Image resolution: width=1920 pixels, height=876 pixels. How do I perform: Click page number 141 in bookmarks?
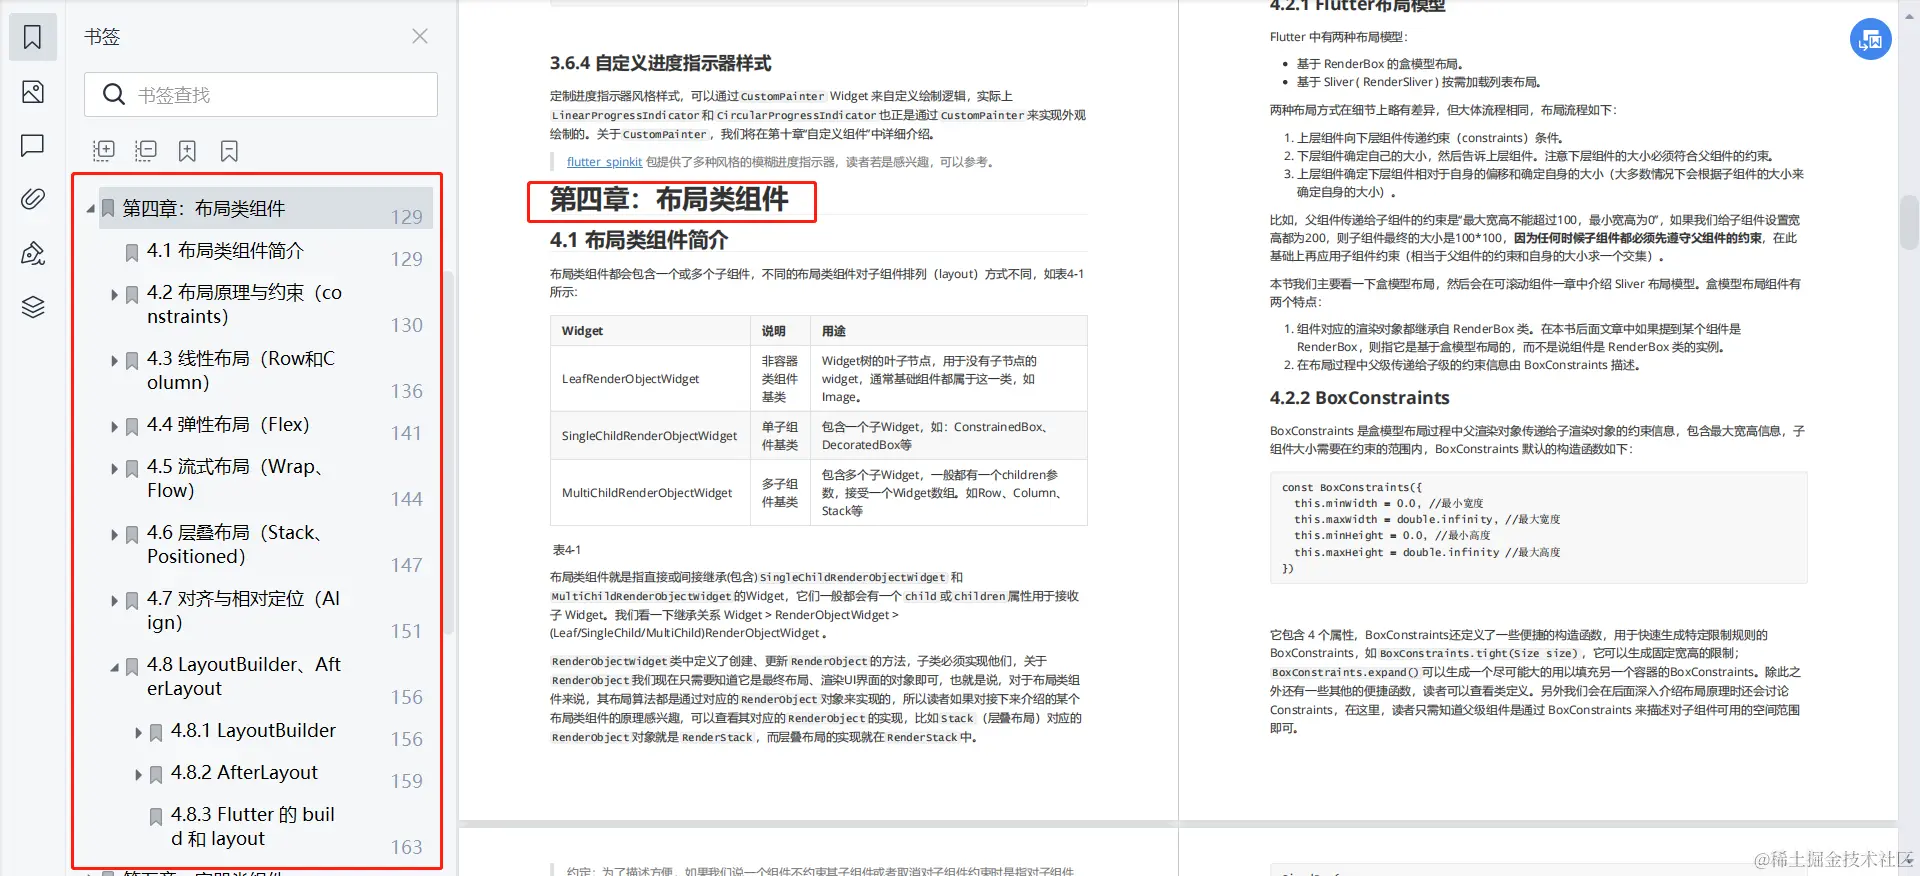pyautogui.click(x=406, y=433)
